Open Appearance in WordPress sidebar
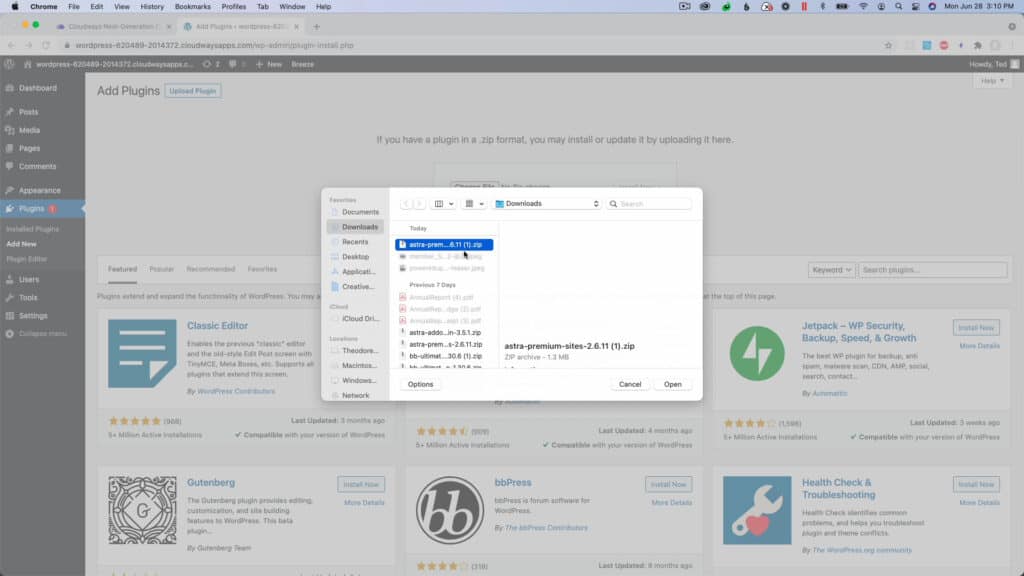Image resolution: width=1024 pixels, height=576 pixels. click(x=39, y=191)
